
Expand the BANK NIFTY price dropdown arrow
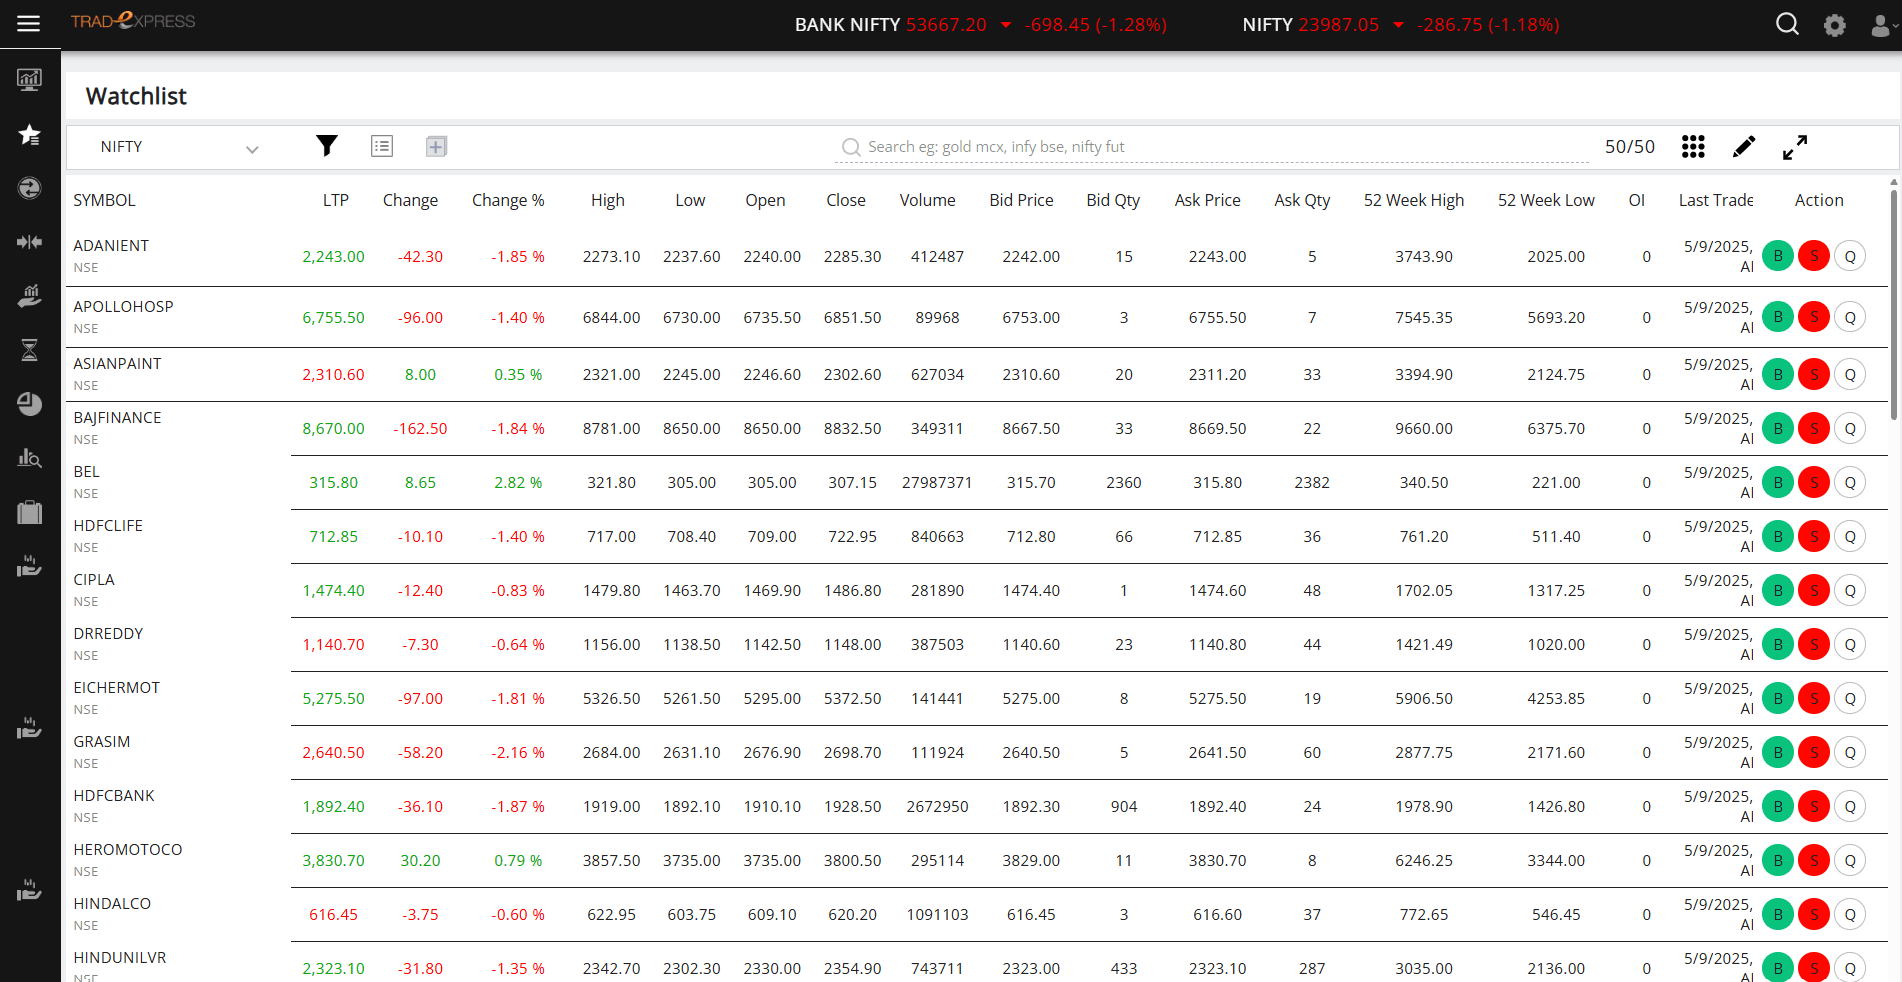click(x=1006, y=25)
